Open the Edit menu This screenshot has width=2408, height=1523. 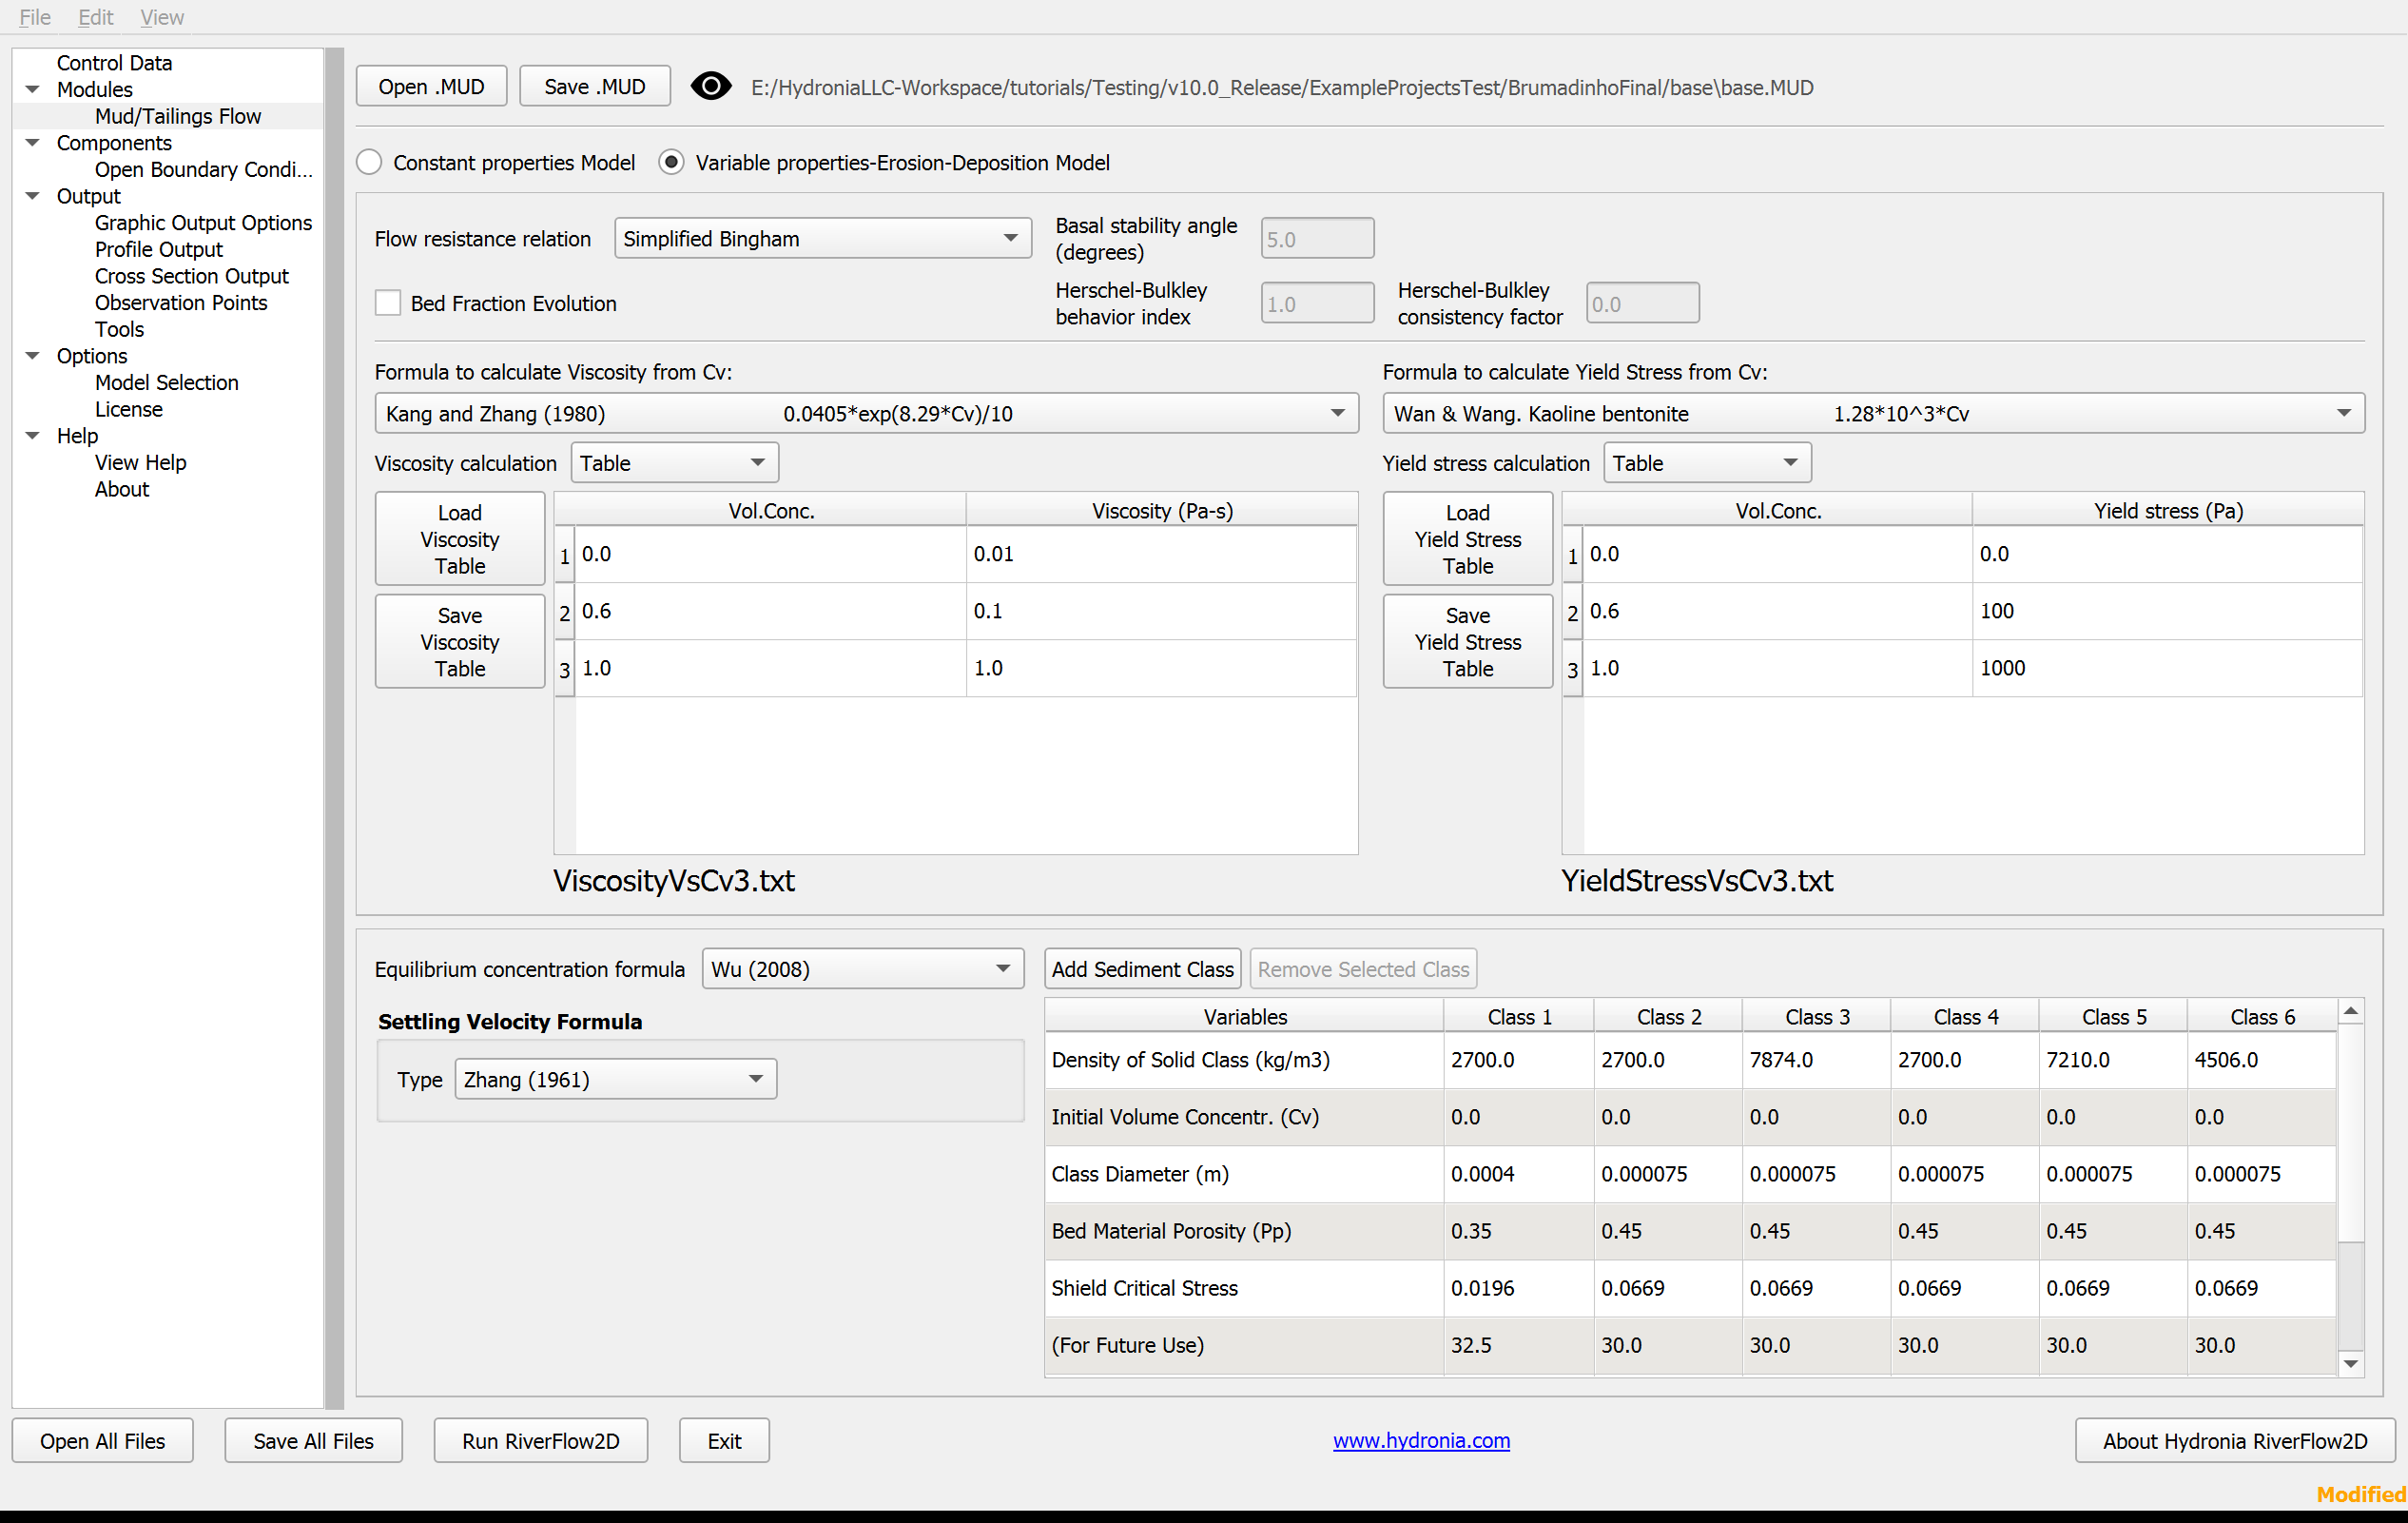[x=96, y=17]
